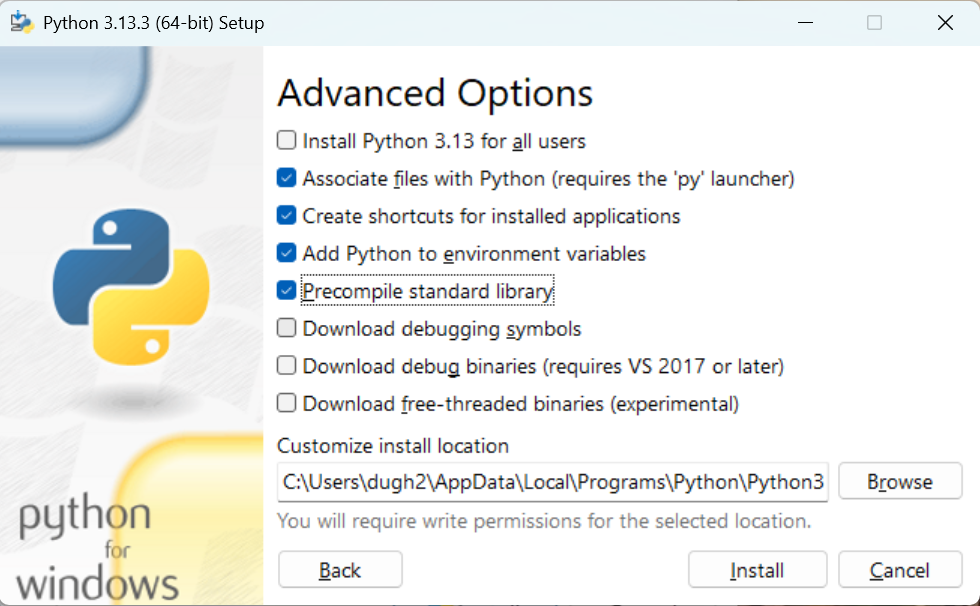Disable associating files with Python

[286, 178]
